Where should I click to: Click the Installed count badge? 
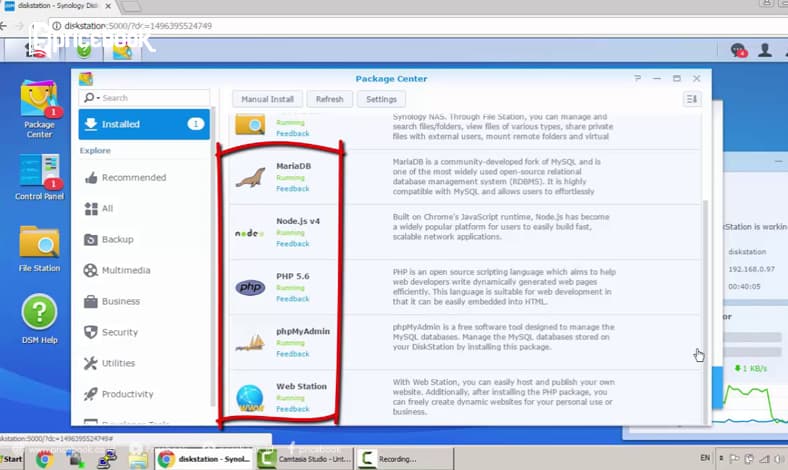pyautogui.click(x=195, y=124)
